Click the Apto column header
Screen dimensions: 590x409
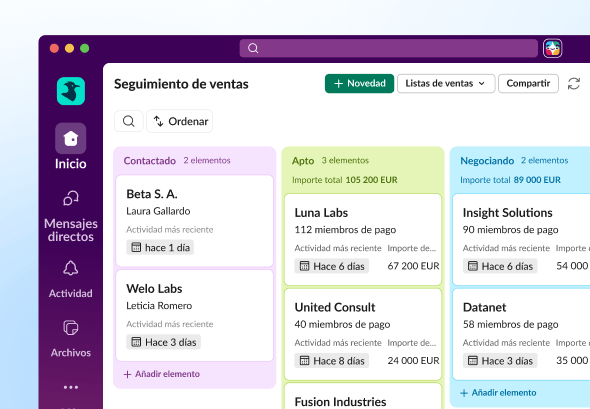303,161
